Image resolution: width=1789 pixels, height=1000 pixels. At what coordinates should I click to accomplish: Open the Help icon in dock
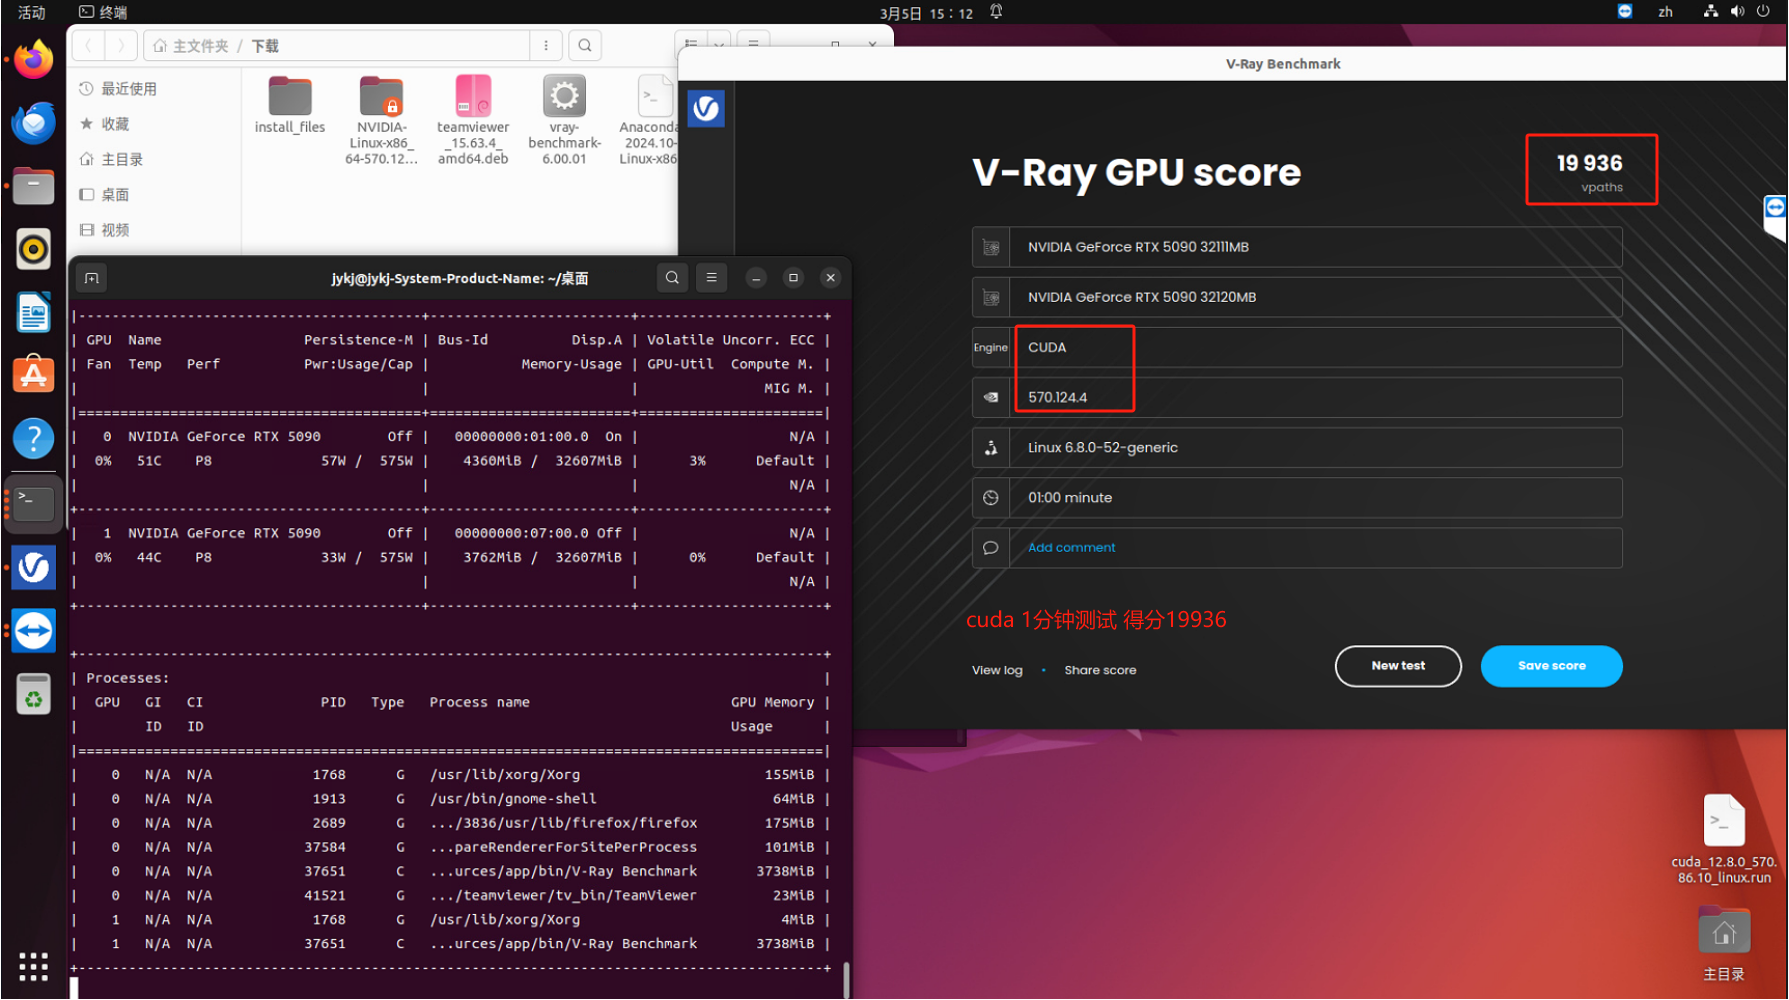[x=33, y=438]
